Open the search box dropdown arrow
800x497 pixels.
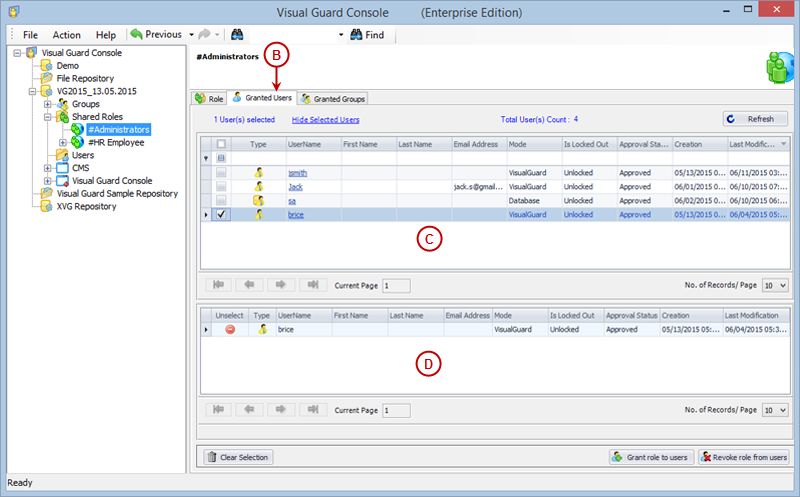tap(341, 35)
